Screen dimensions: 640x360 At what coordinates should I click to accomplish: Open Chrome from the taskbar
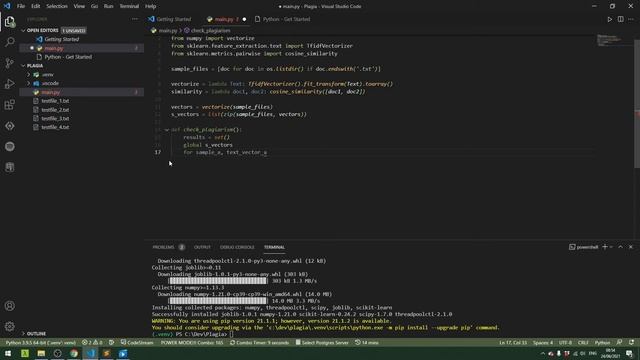click(x=74, y=353)
